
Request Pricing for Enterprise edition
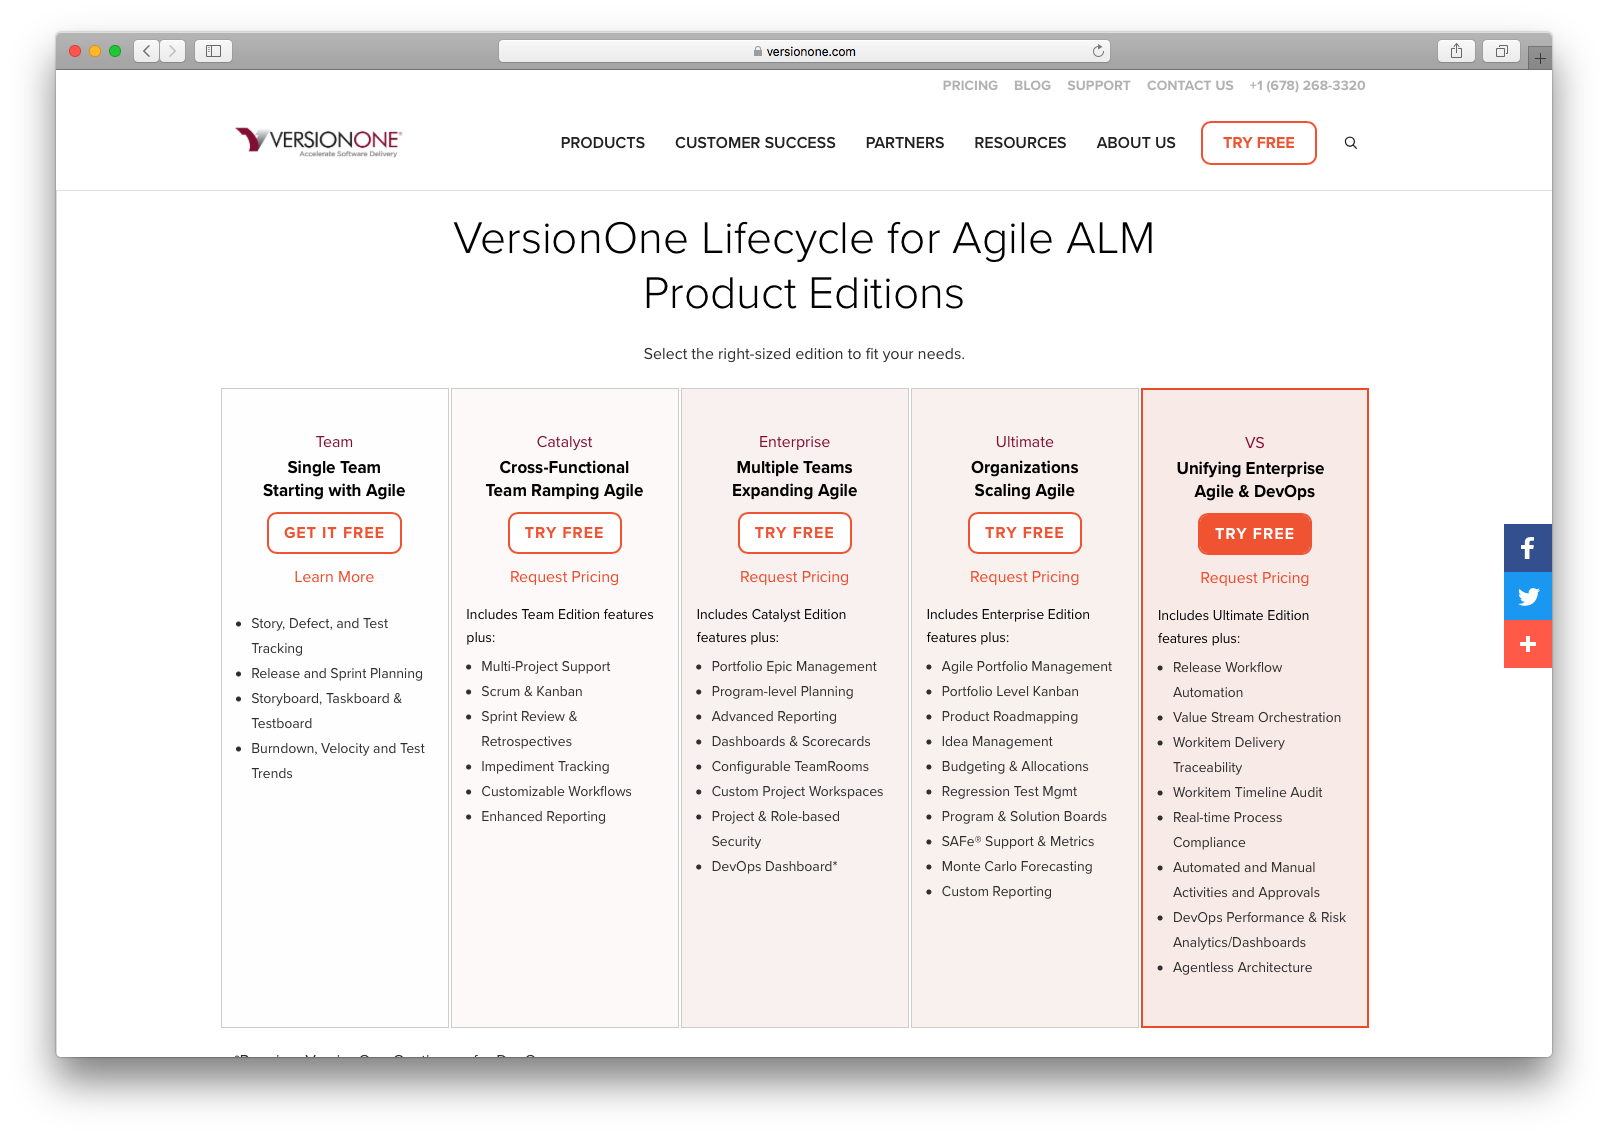click(x=794, y=577)
